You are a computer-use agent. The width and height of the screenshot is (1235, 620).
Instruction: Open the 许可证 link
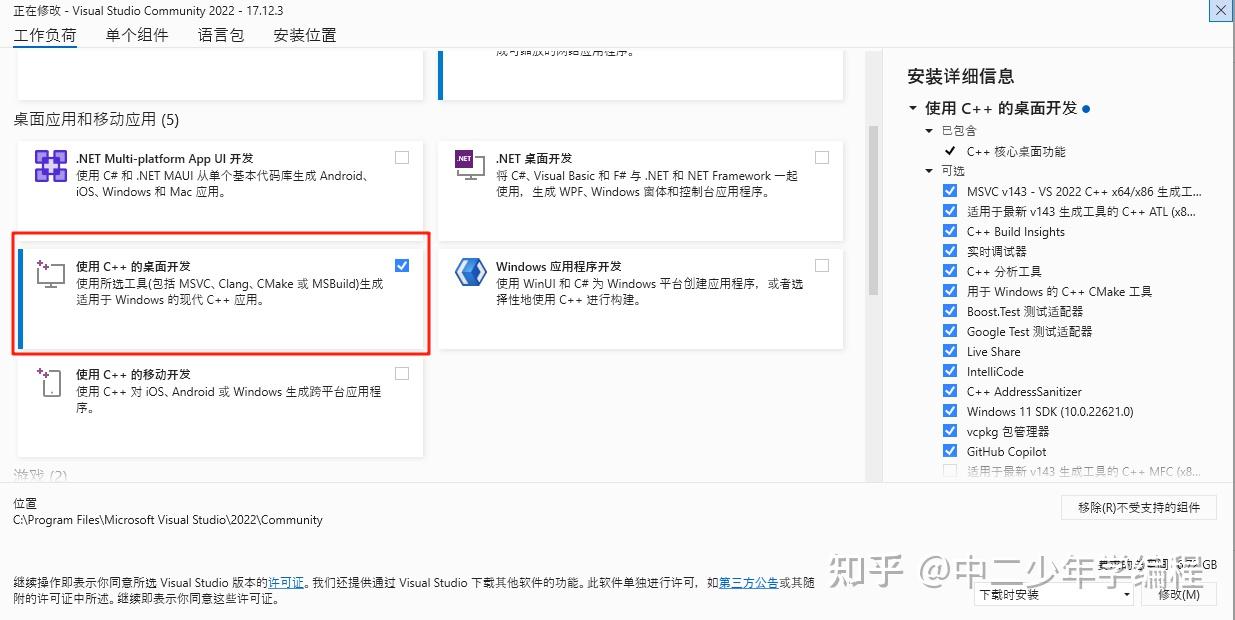tap(286, 582)
